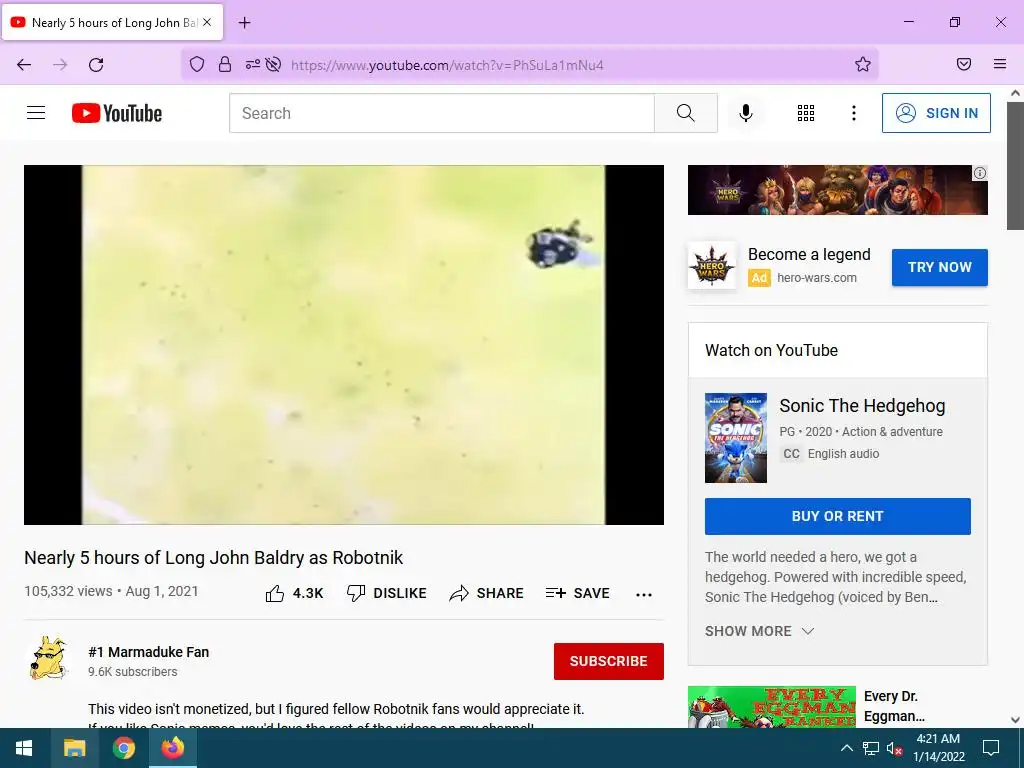
Task: Open the Sonic The Hedgehog movie poster
Action: [735, 438]
